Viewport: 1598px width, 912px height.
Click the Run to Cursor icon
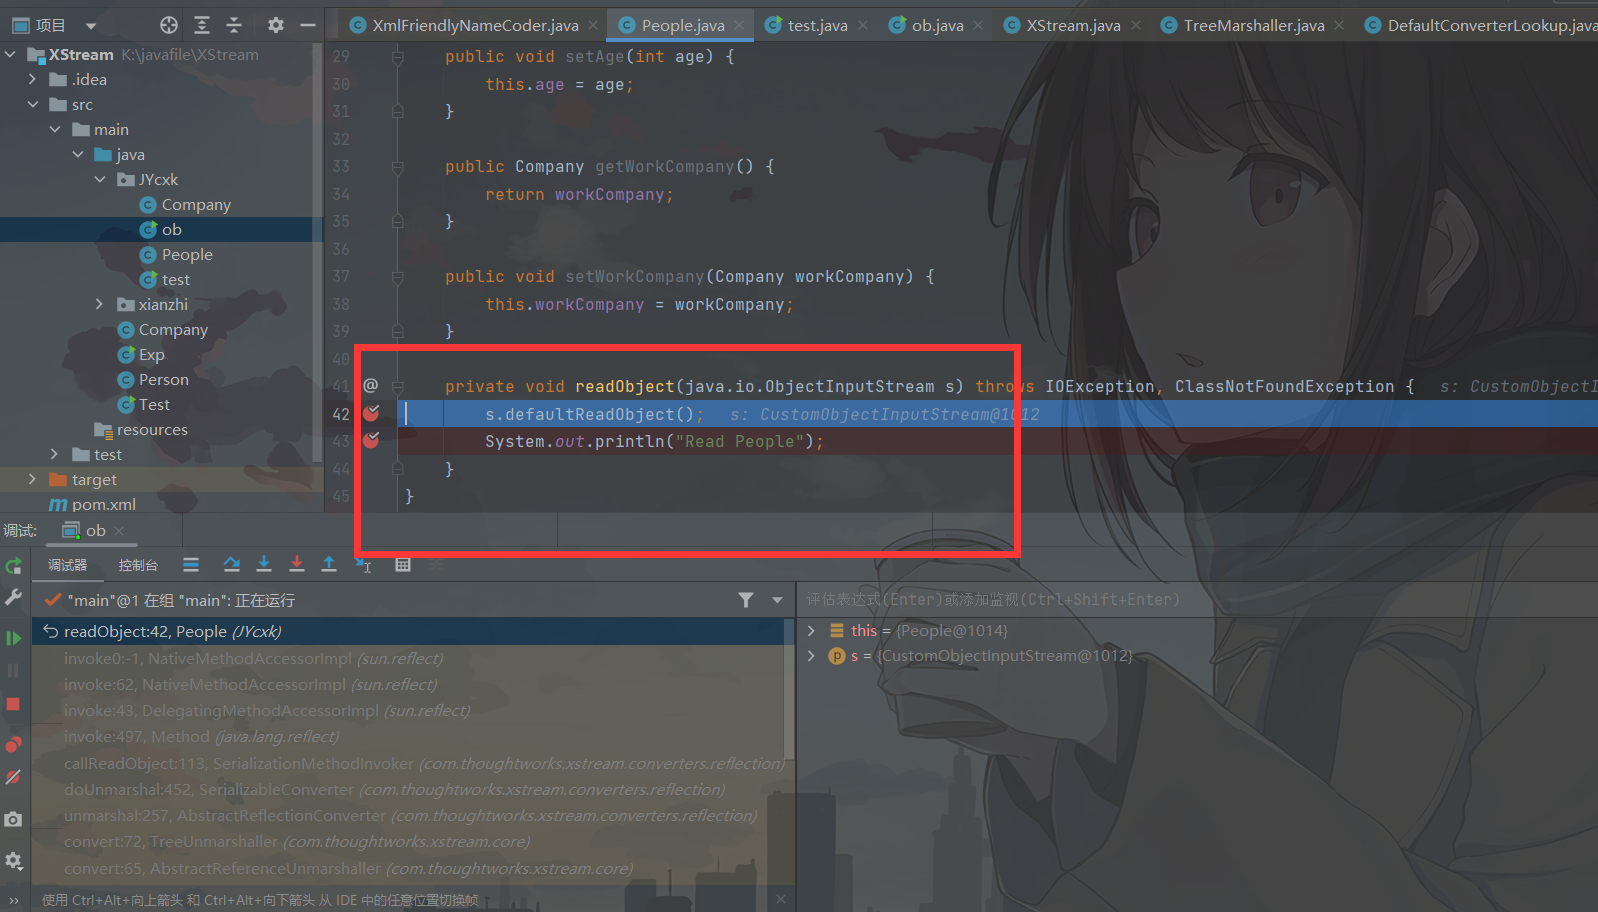pyautogui.click(x=363, y=565)
